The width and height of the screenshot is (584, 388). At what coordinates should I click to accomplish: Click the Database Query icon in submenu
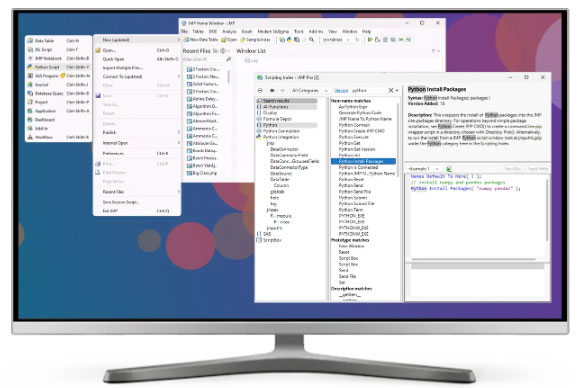(x=30, y=93)
